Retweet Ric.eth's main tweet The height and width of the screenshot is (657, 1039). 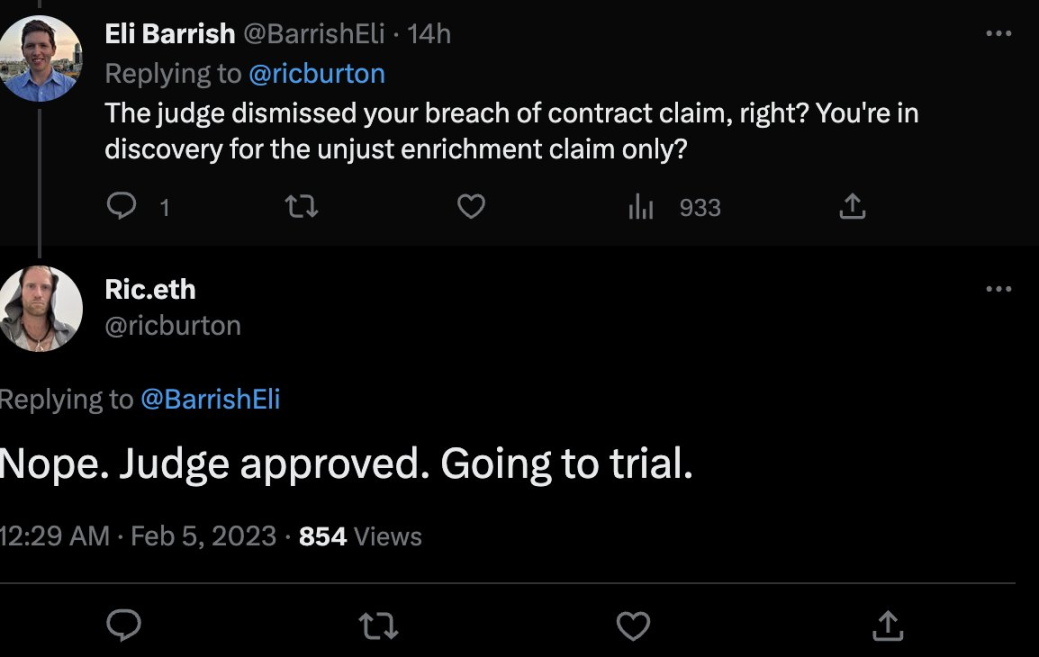coord(378,626)
